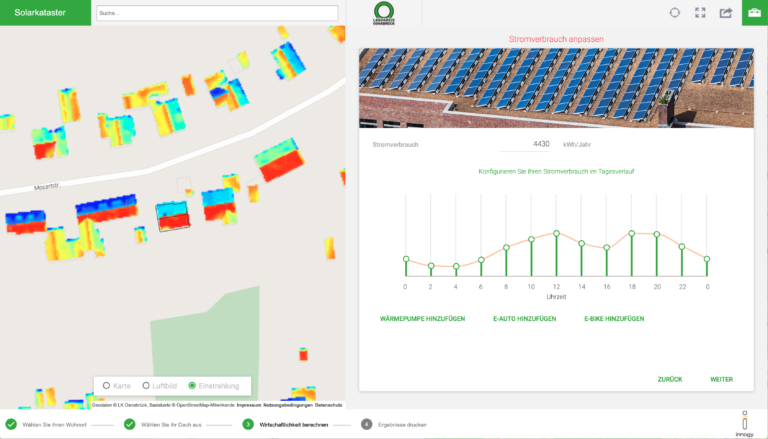This screenshot has height=439, width=768.
Task: Open step 3 Wirtschaftlichkeit berechnen
Action: tap(293, 425)
